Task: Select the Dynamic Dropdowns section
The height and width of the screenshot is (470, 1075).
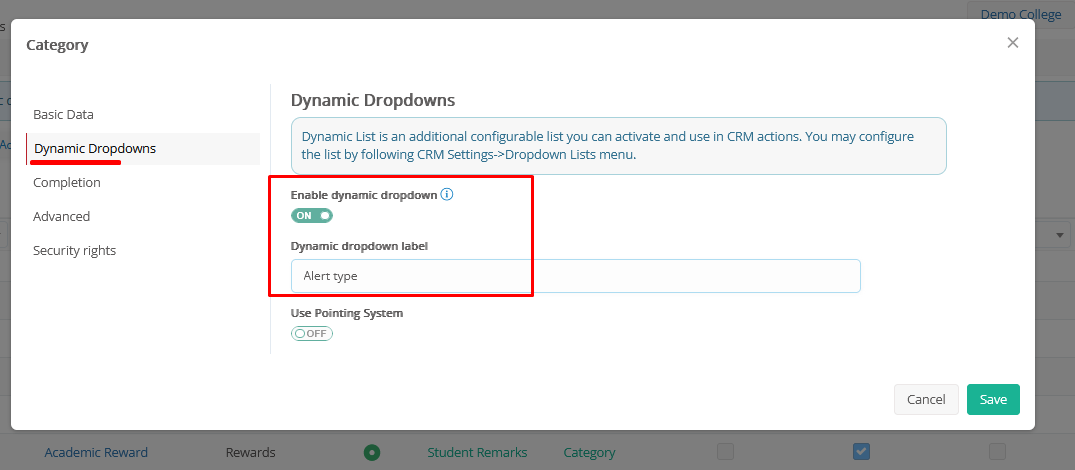Action: click(95, 149)
